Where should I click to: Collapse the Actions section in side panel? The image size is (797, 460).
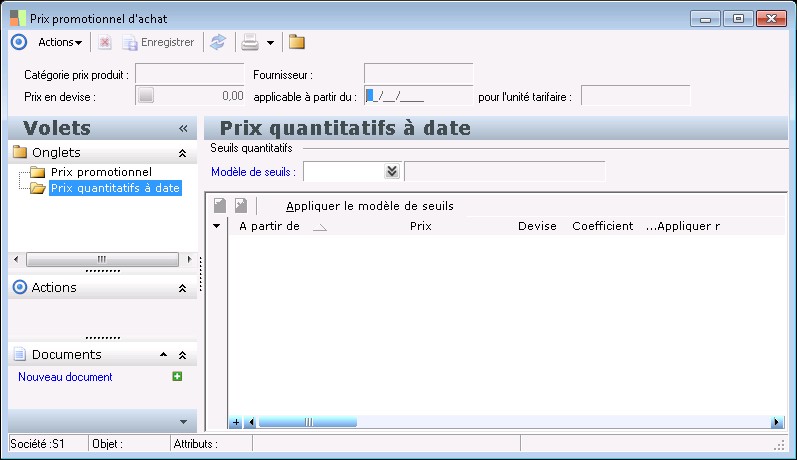click(x=182, y=288)
